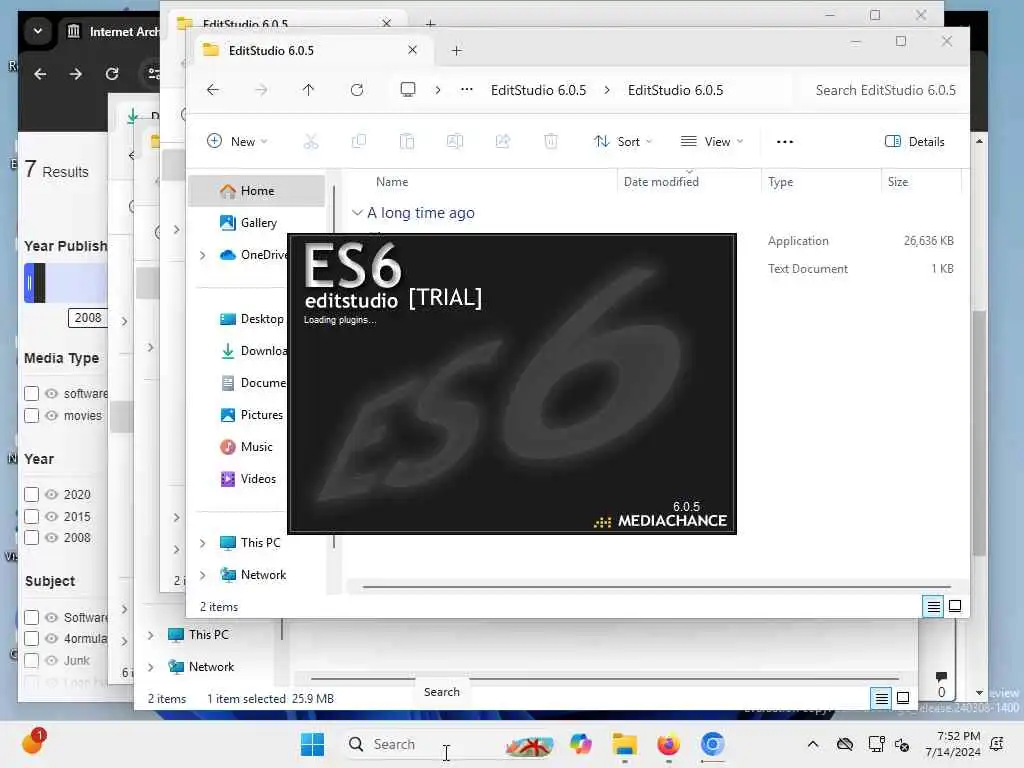Open the Sort dropdown
1024x768 pixels.
tap(623, 142)
